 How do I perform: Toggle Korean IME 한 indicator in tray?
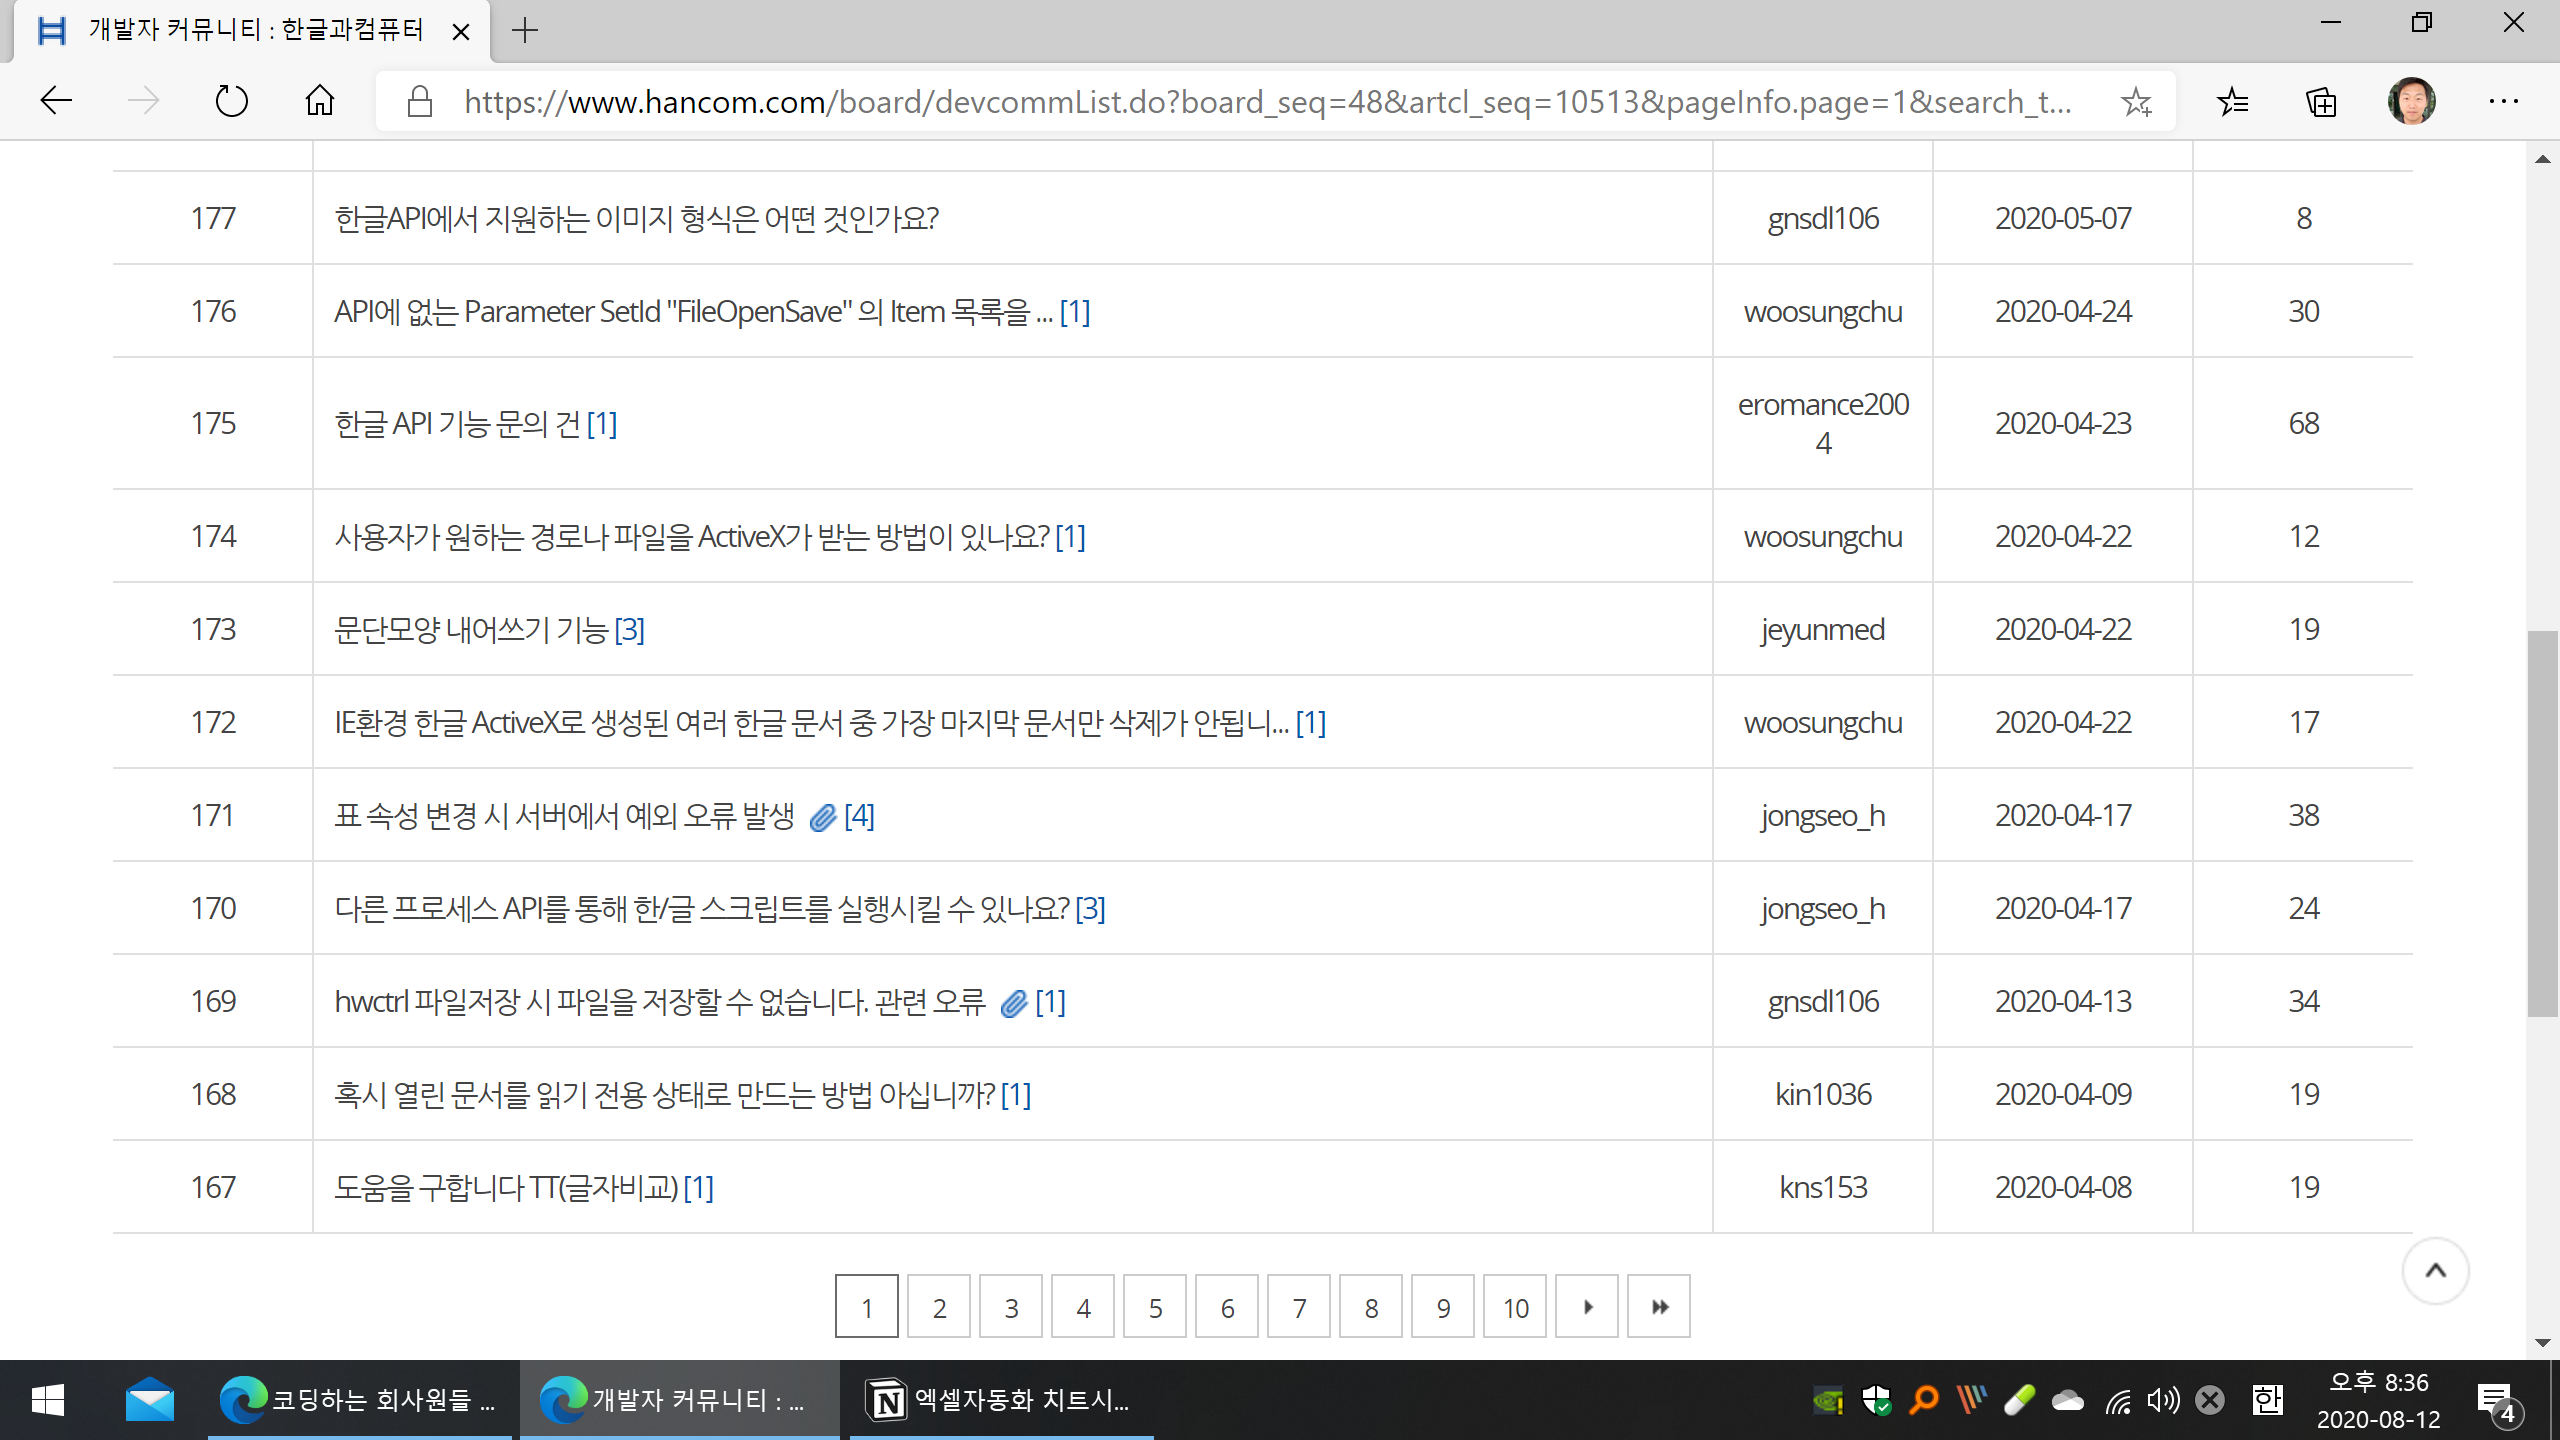click(2267, 1400)
